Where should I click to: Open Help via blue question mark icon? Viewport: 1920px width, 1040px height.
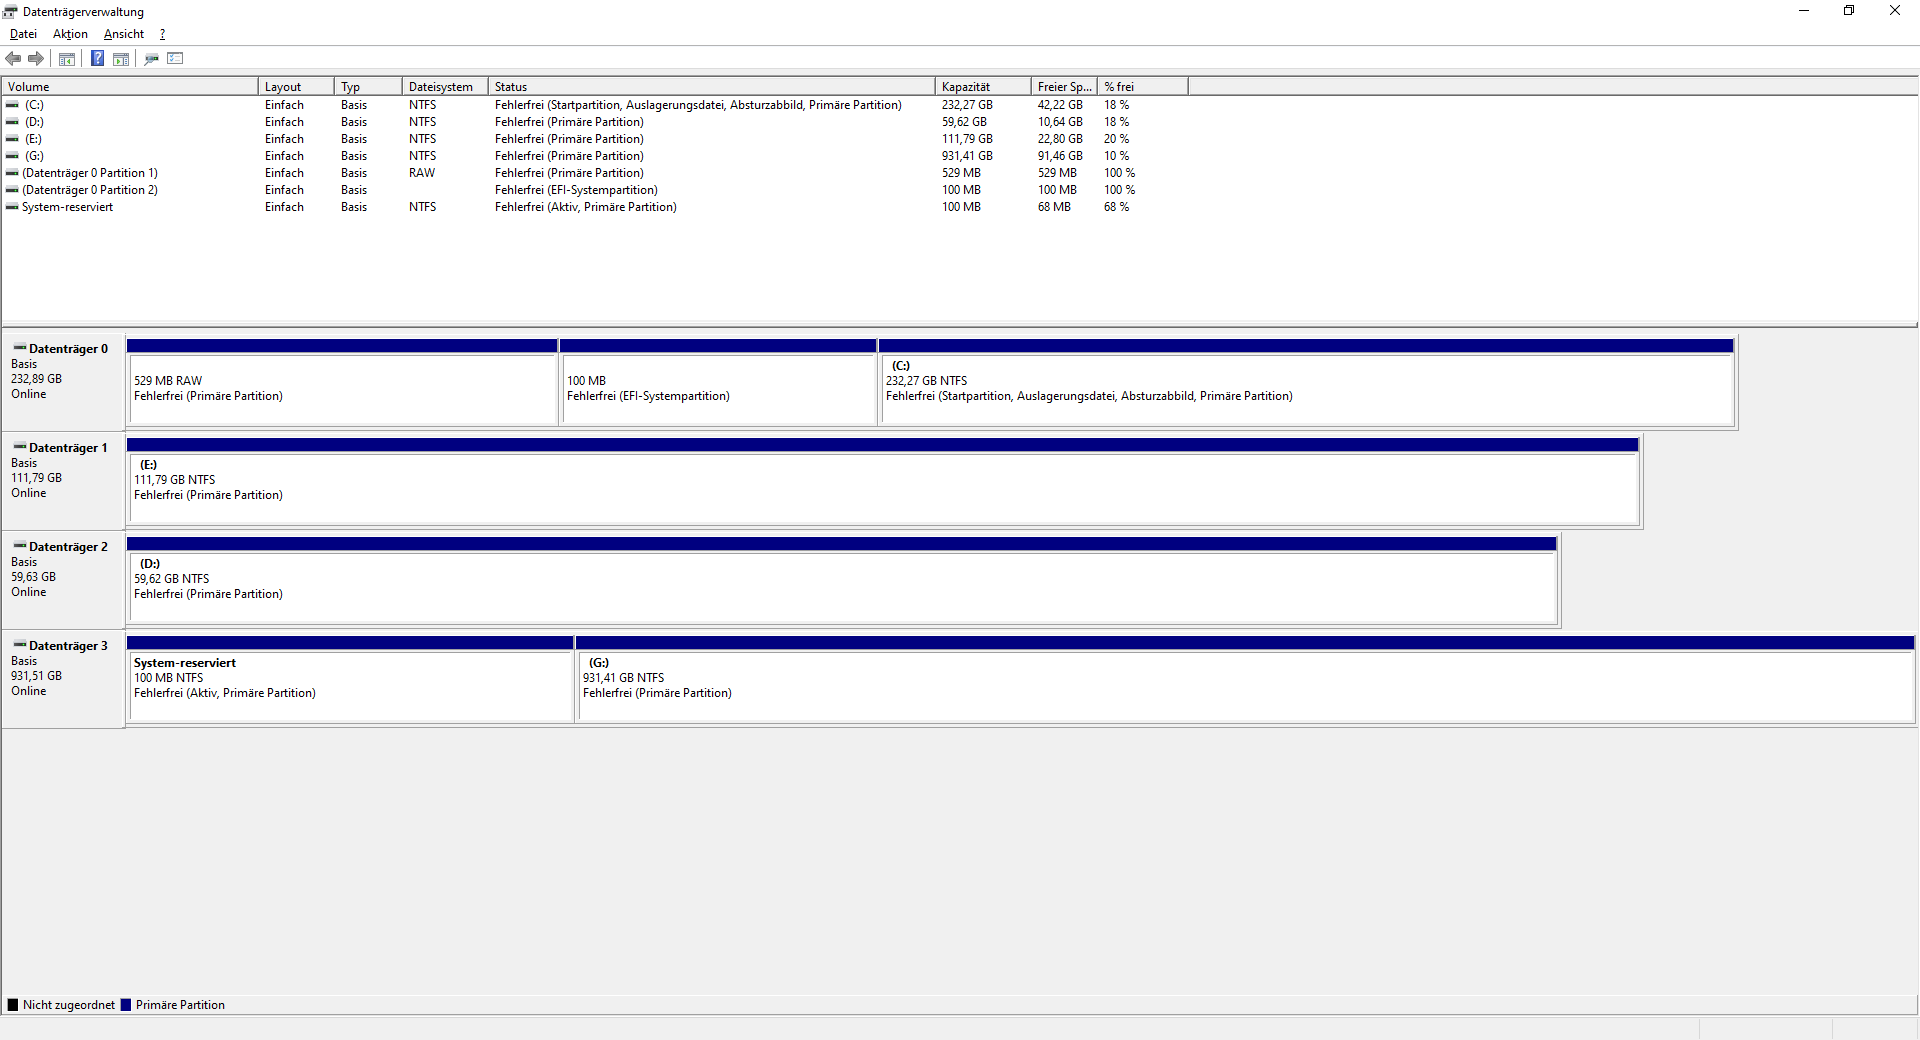[97, 59]
